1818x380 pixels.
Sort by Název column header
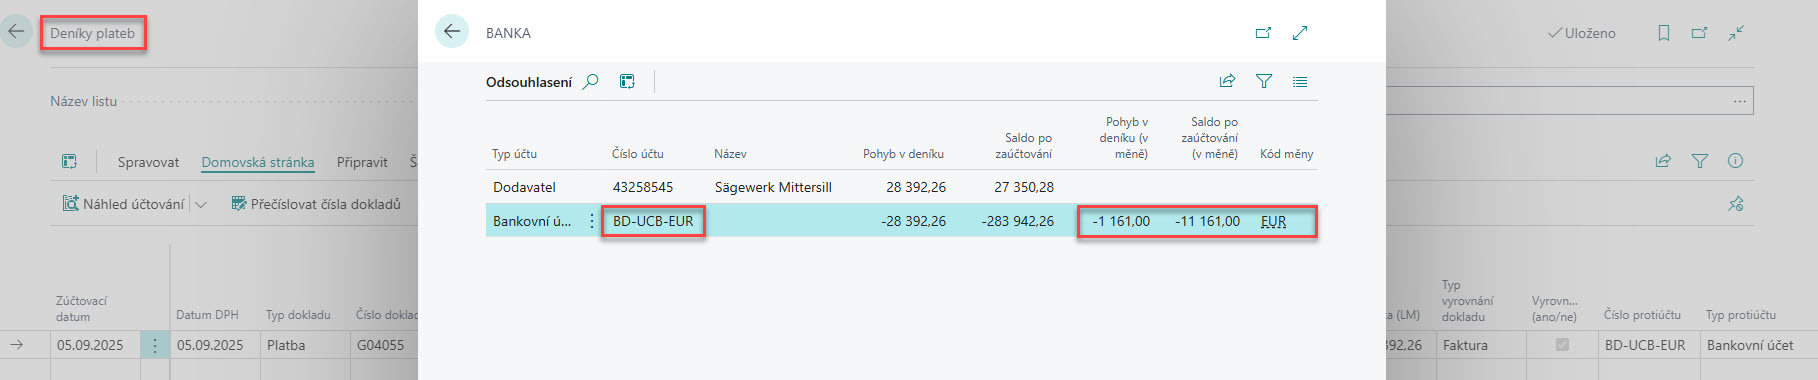[x=730, y=154]
